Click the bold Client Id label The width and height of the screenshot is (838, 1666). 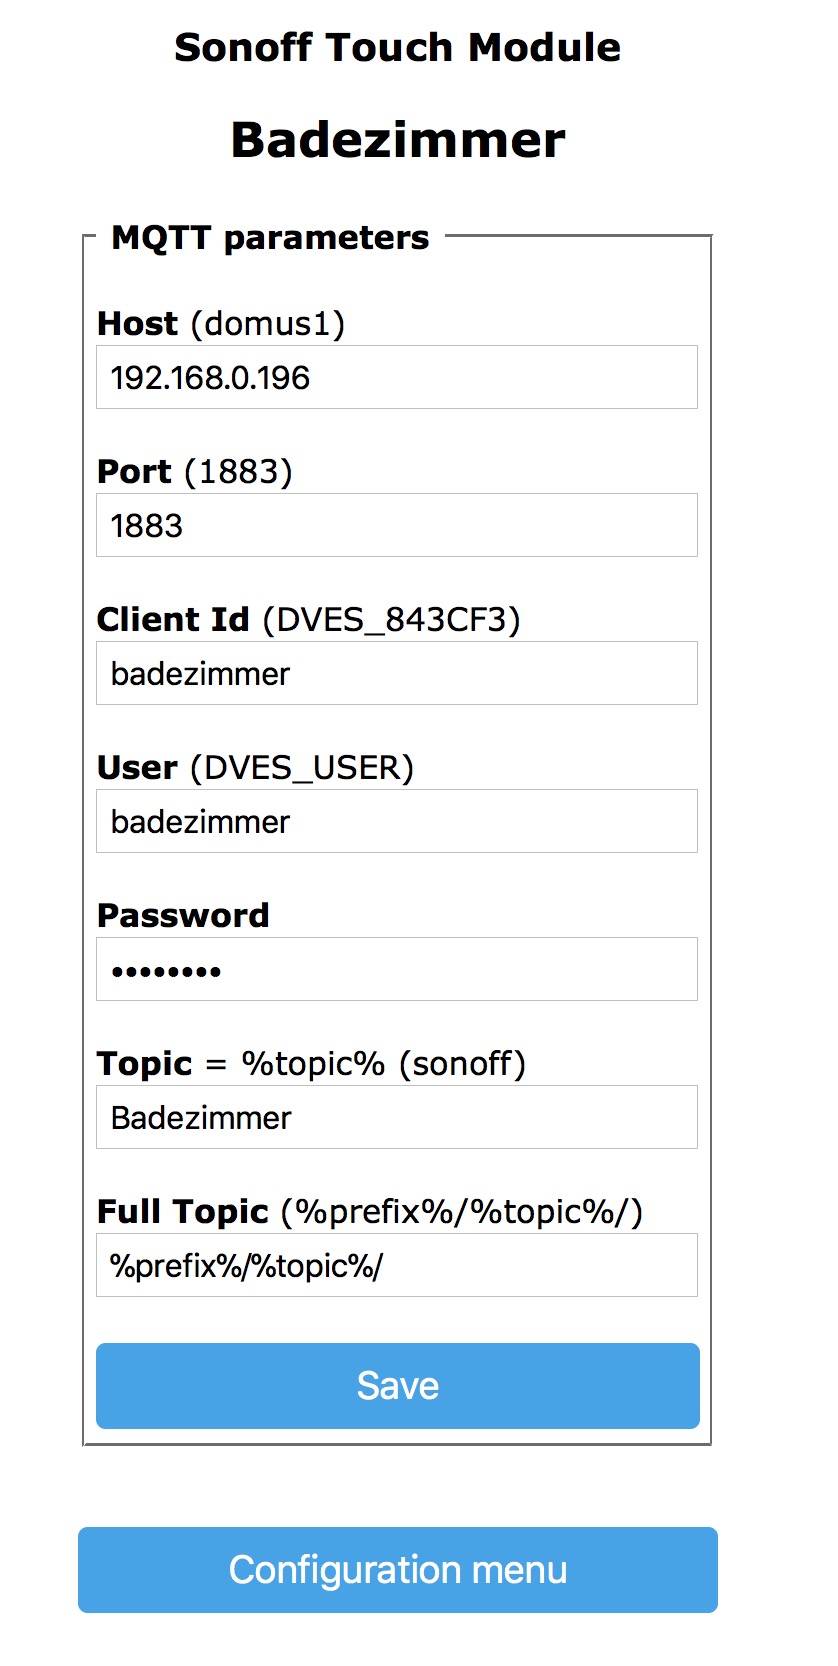[173, 620]
